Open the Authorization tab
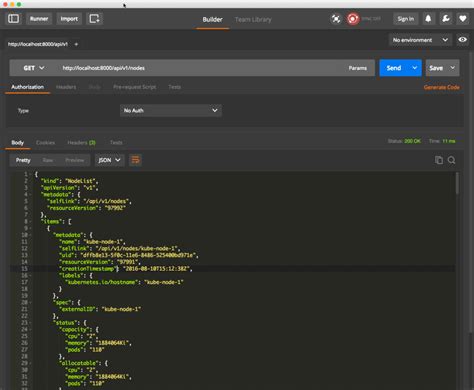 [x=27, y=87]
